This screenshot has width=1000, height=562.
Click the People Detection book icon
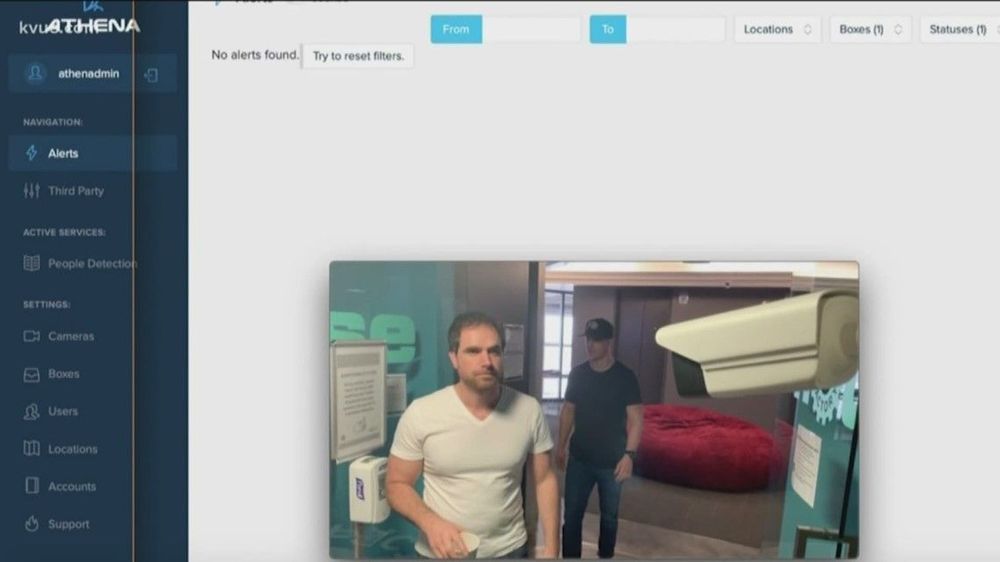point(31,264)
